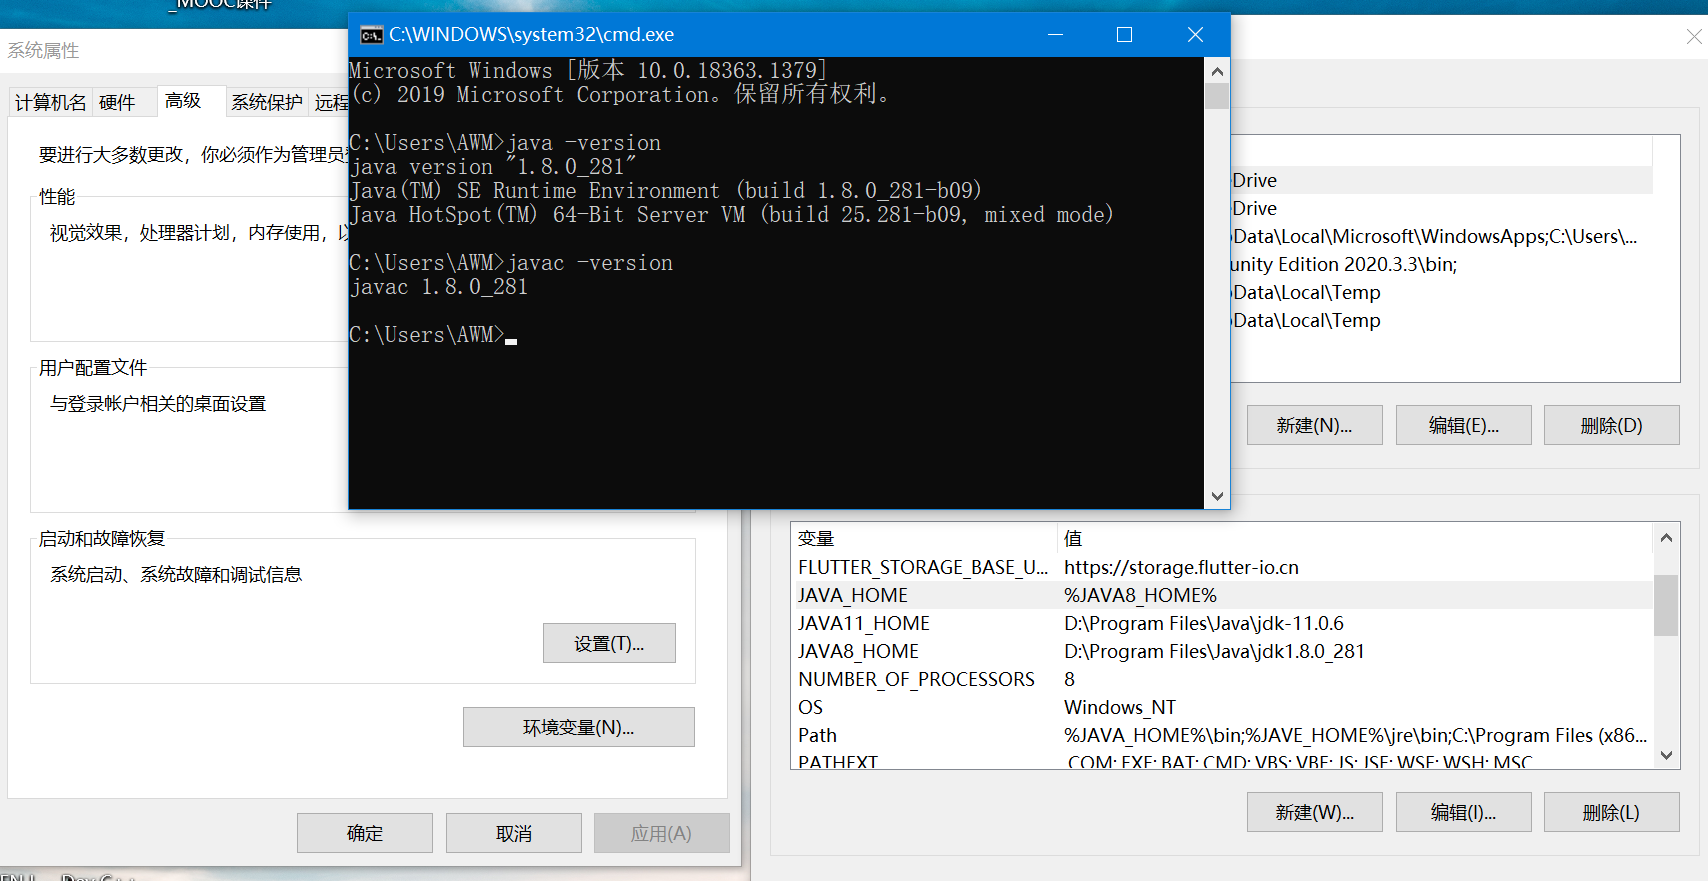The height and width of the screenshot is (881, 1708).
Task: Click 删除(L) for system variables
Action: pyautogui.click(x=1611, y=812)
